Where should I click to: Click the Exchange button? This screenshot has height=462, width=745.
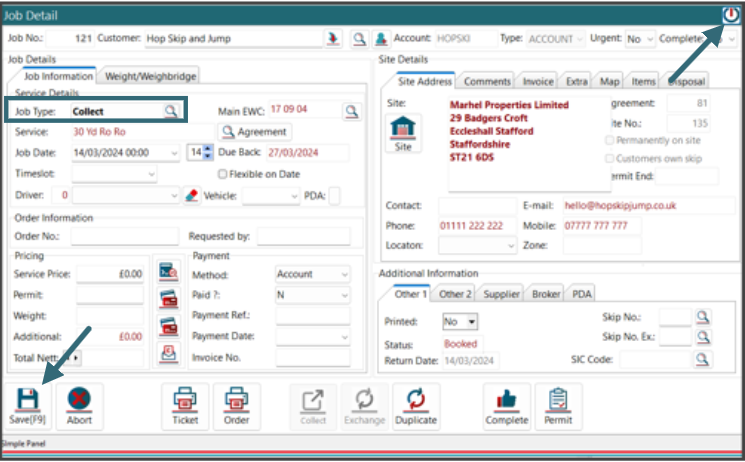pyautogui.click(x=364, y=406)
